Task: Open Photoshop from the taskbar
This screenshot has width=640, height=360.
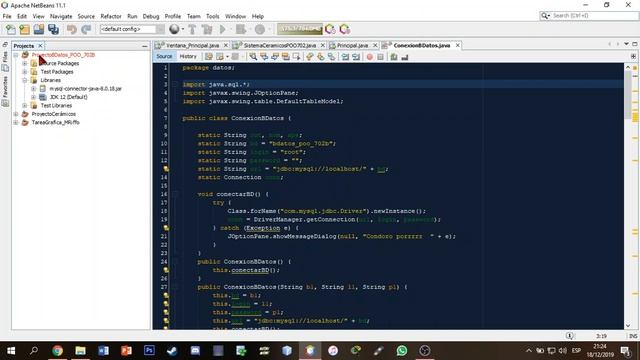Action: click(x=149, y=351)
